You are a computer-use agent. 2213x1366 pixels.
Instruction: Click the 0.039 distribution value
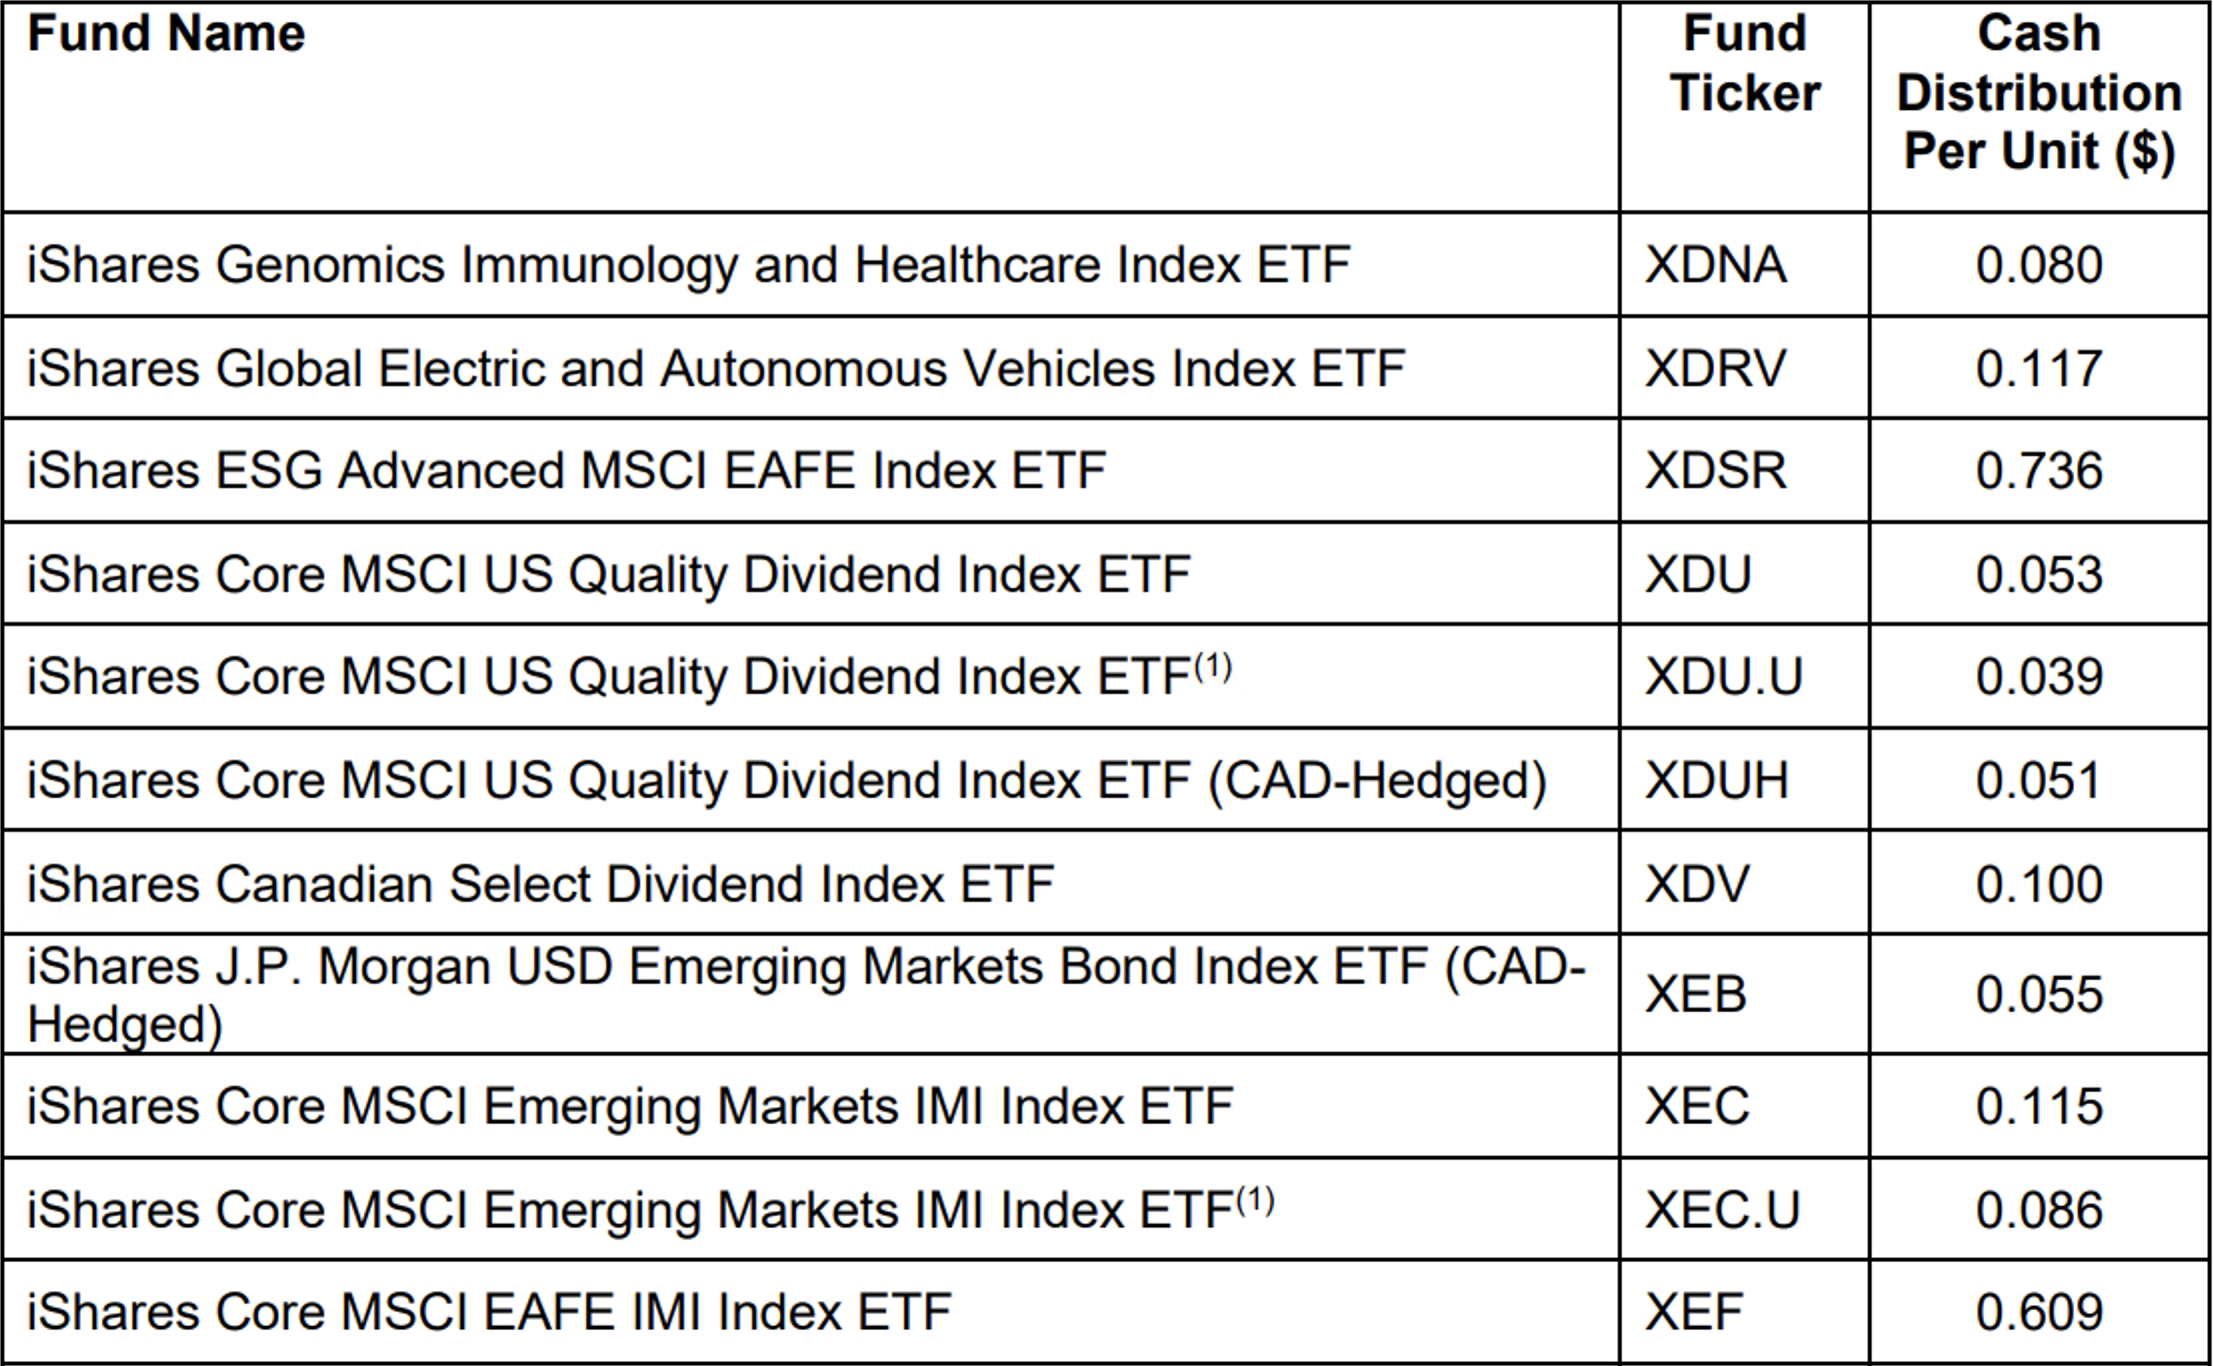point(2038,677)
